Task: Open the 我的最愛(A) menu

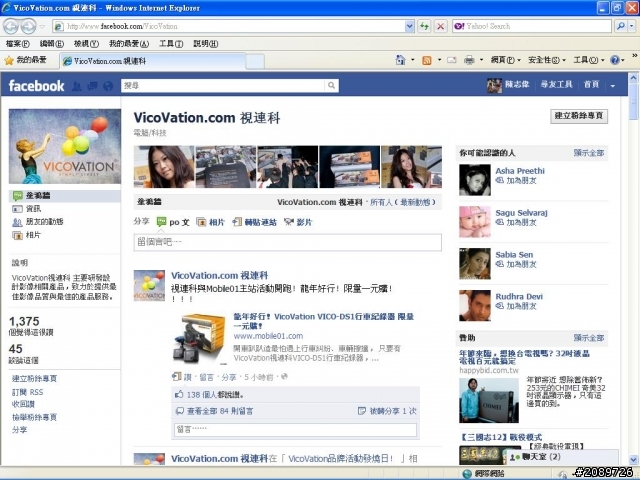Action: tap(129, 44)
